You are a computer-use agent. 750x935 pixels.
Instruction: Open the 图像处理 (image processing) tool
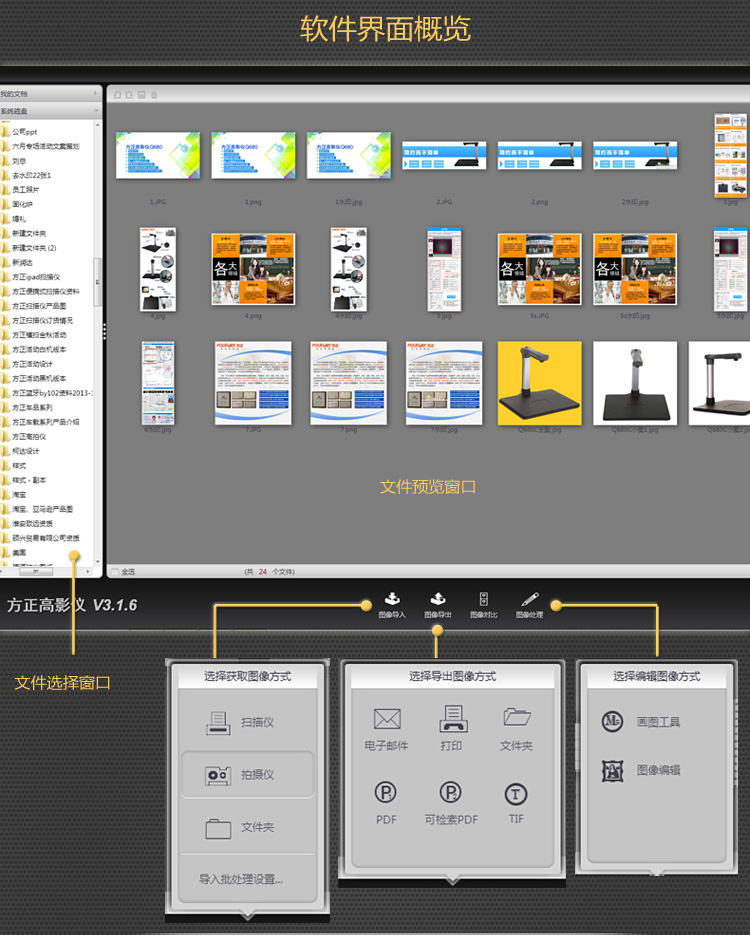529,601
